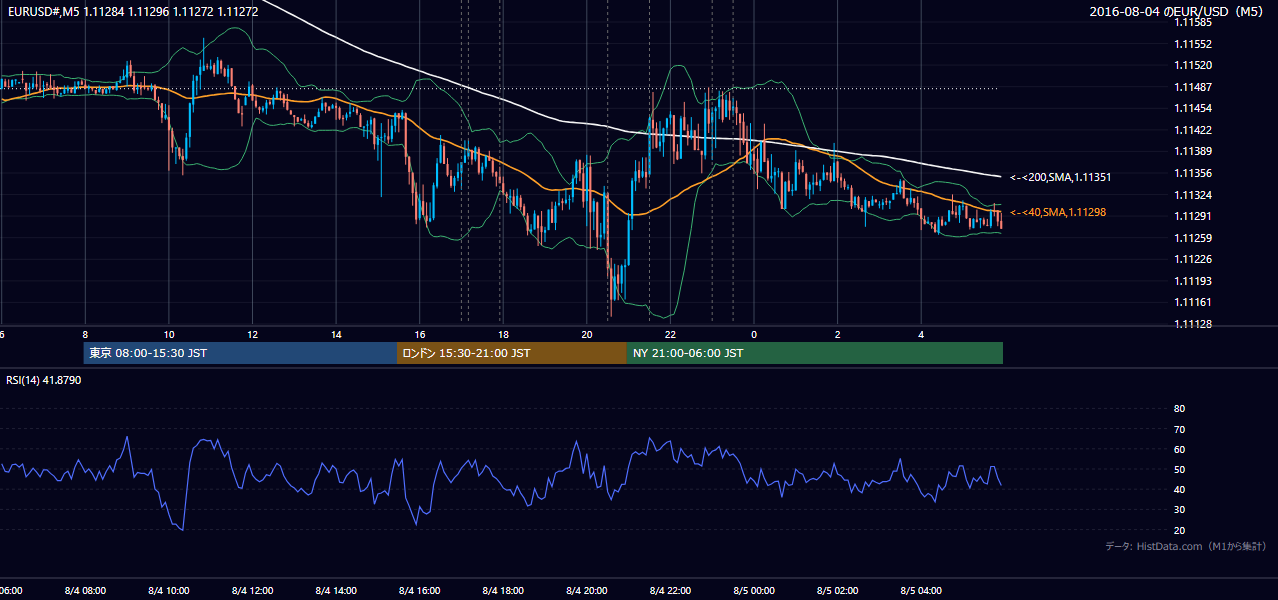Click hour tick 20 under price chart
1278x600 pixels.
pos(587,334)
